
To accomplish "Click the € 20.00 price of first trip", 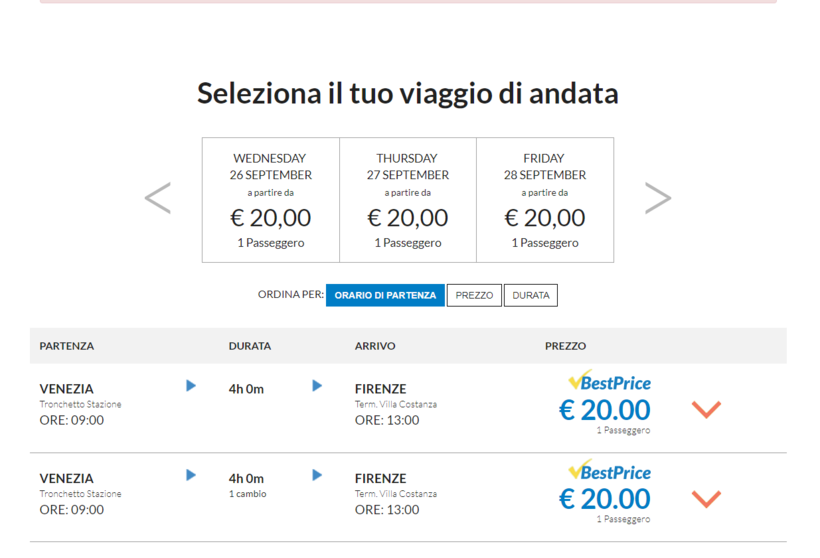I will tap(604, 410).
